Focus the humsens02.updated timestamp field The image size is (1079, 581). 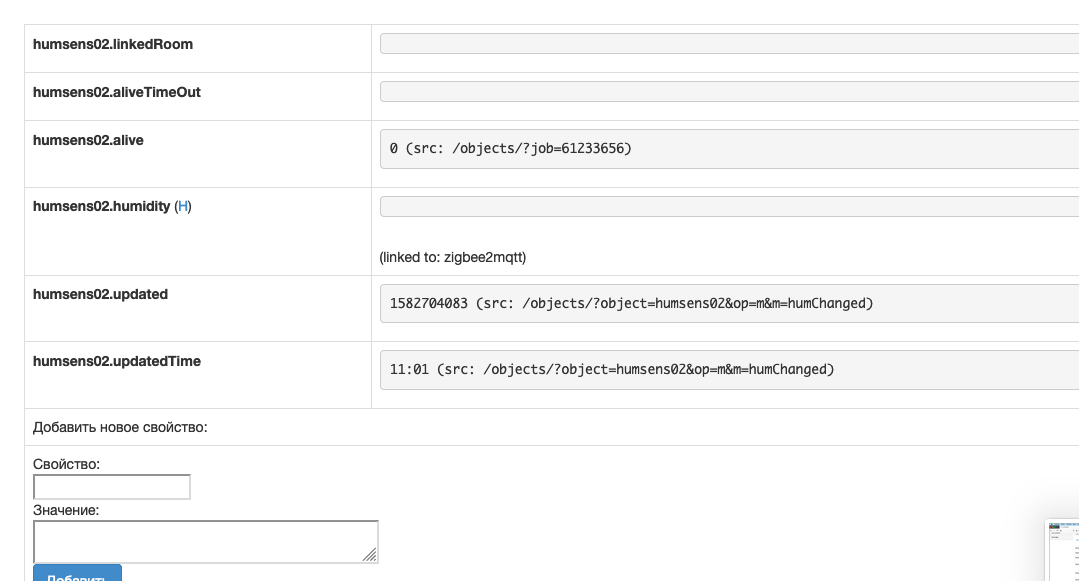coord(728,303)
